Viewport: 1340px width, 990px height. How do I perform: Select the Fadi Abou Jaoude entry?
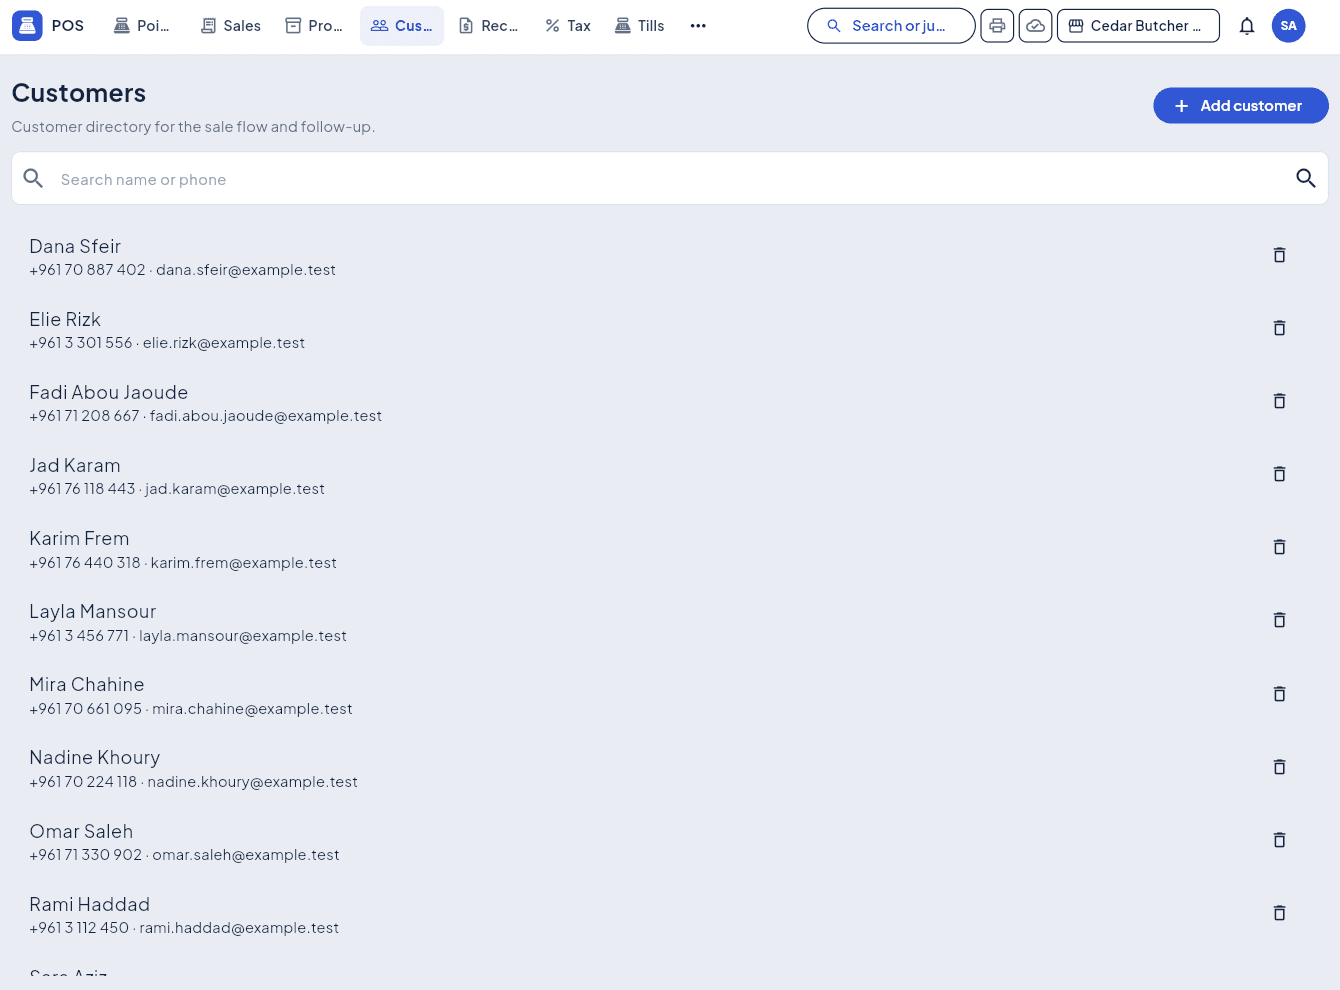click(670, 403)
